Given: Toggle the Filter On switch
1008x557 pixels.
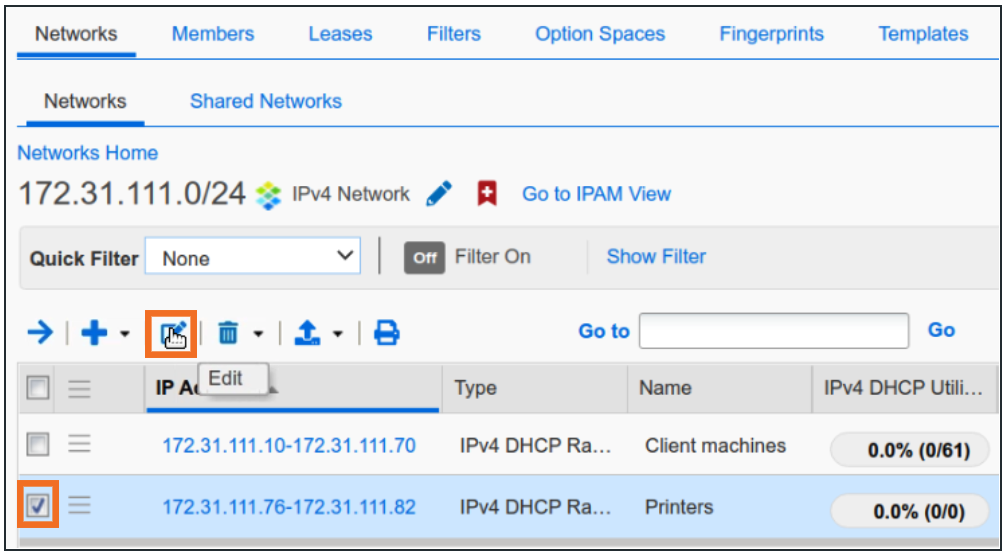Looking at the screenshot, I should pyautogui.click(x=424, y=257).
